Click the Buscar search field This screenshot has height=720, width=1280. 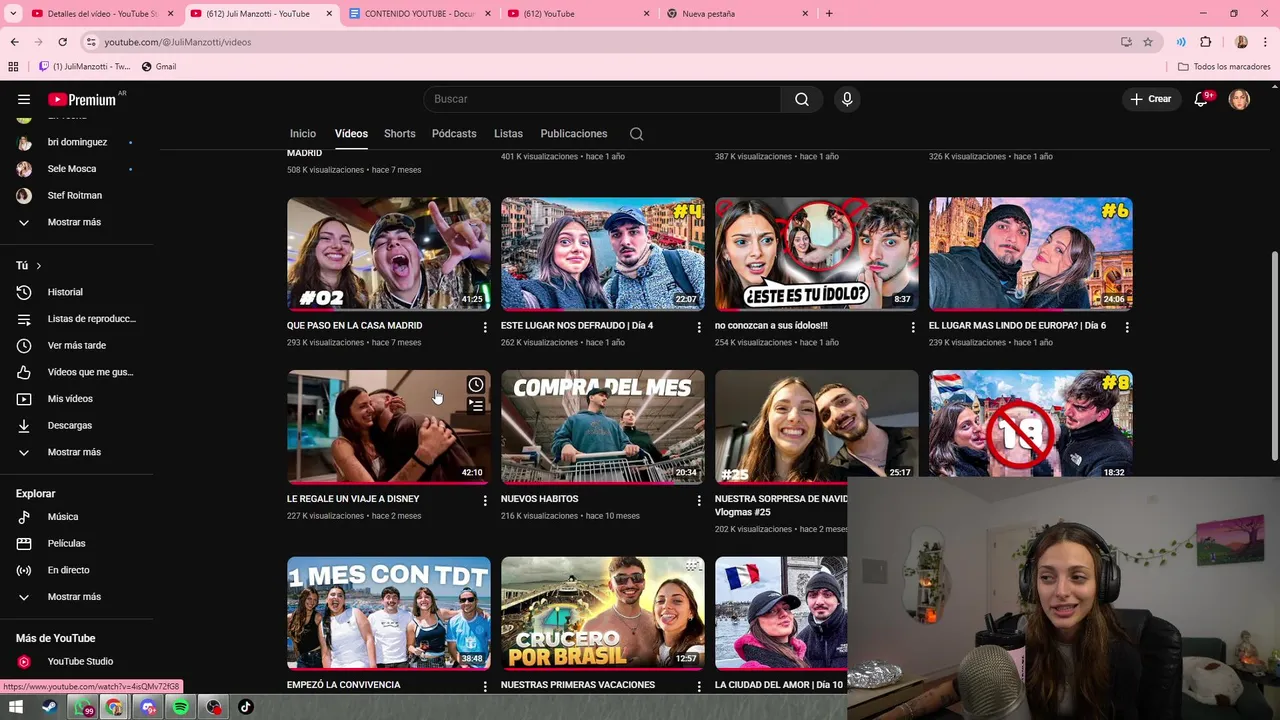coord(602,99)
